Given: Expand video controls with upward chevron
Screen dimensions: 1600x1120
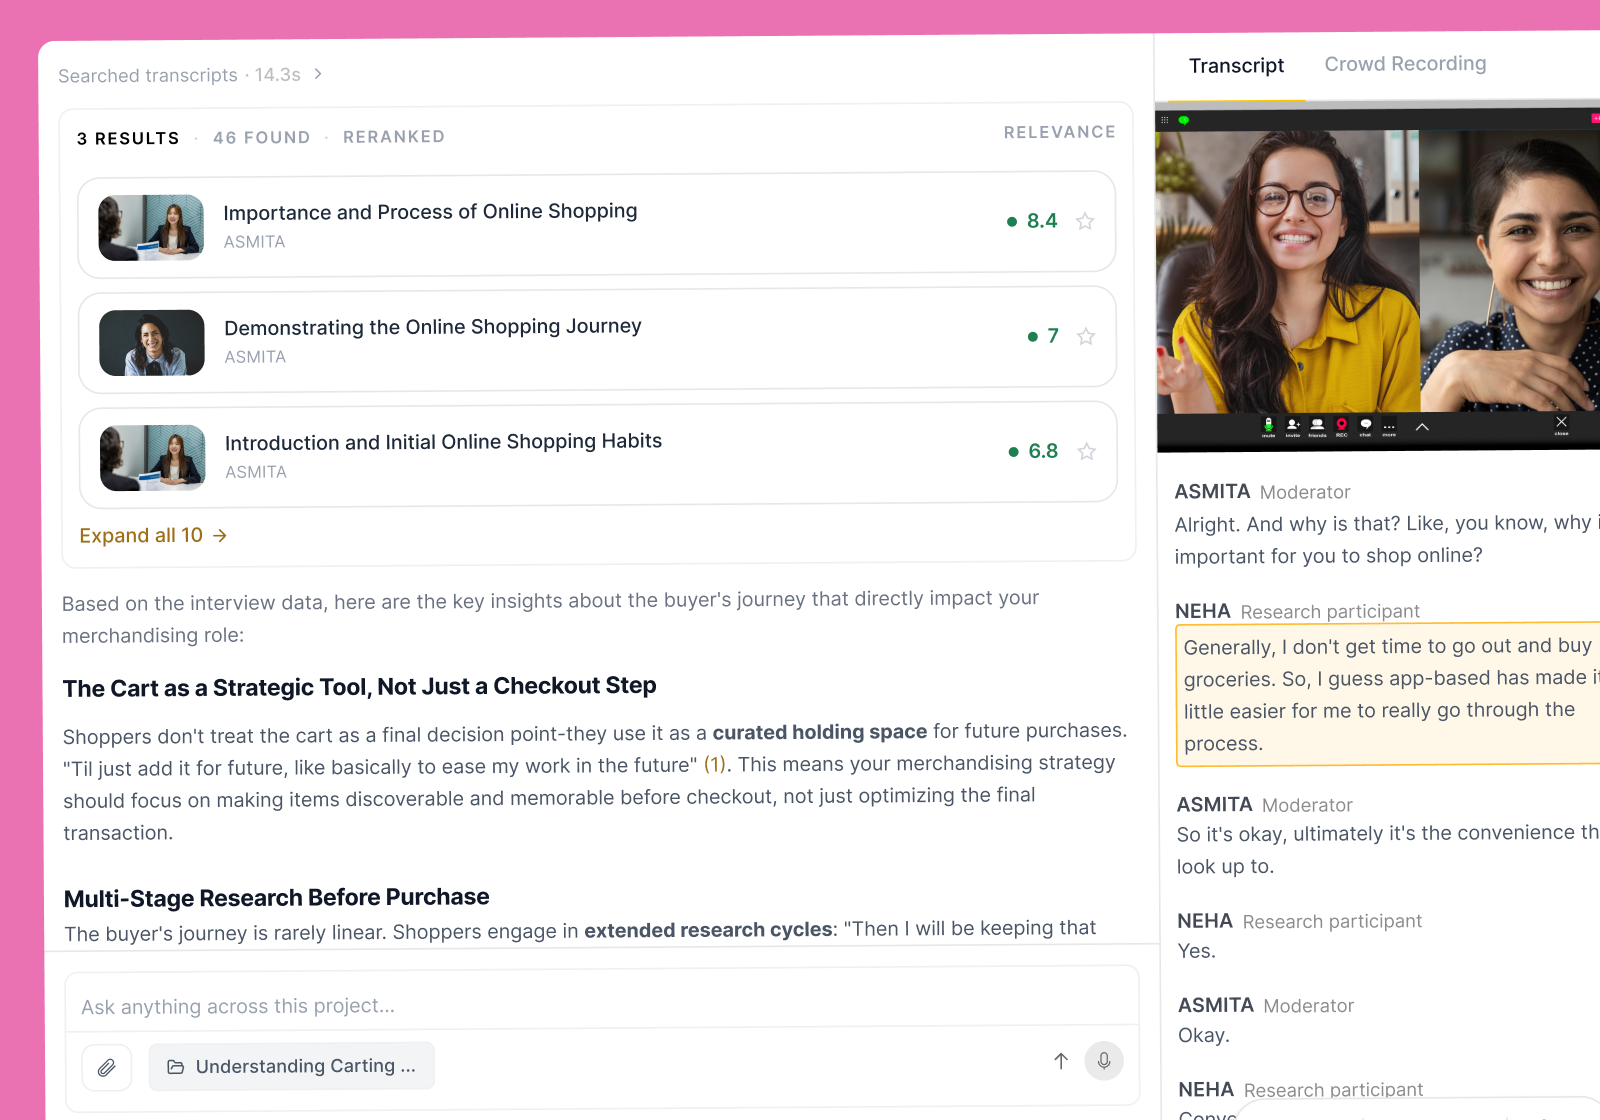Looking at the screenshot, I should click(1422, 426).
